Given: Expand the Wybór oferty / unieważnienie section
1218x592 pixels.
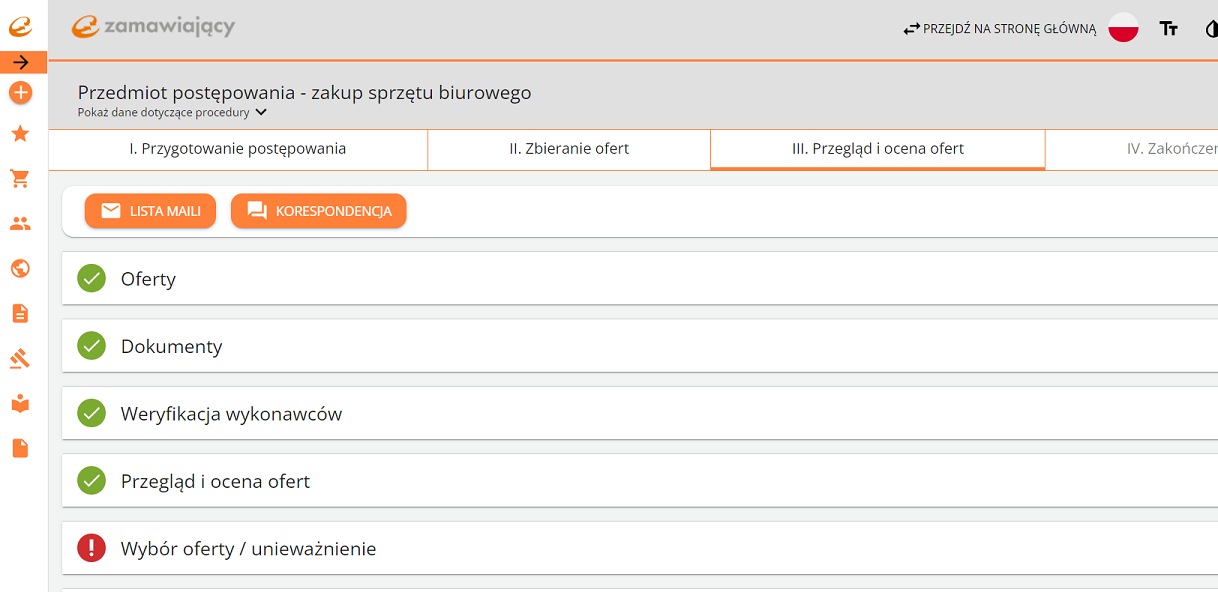Looking at the screenshot, I should (640, 549).
